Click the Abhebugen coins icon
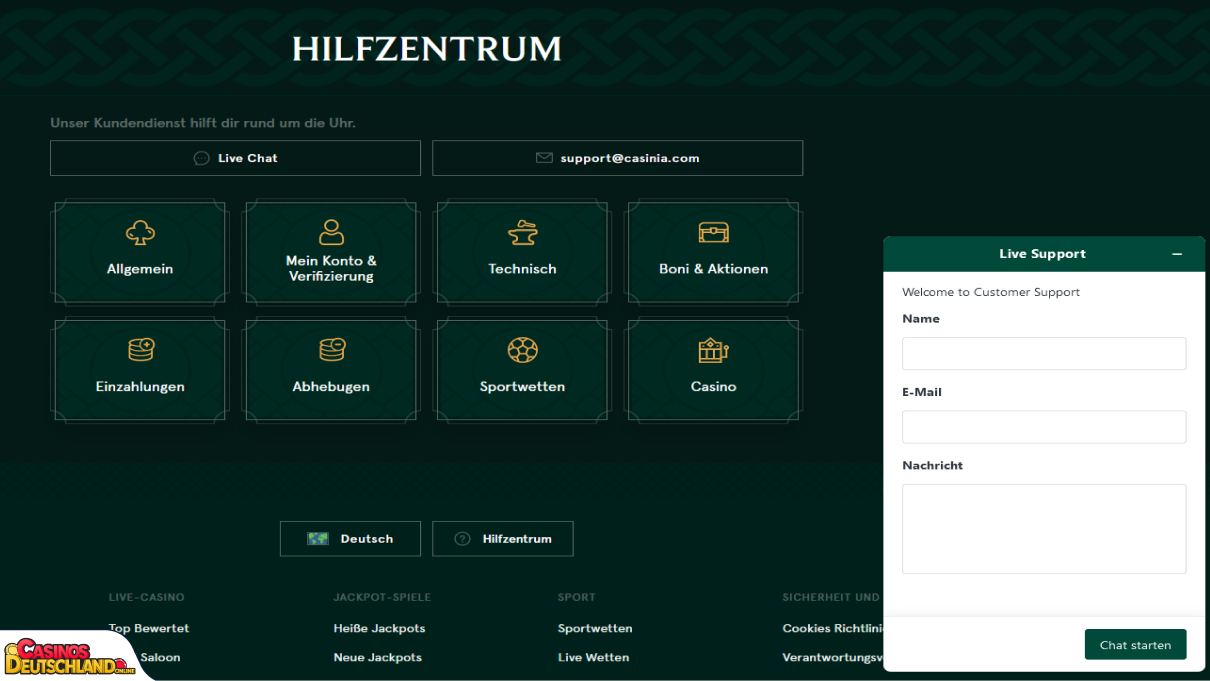 pos(331,350)
